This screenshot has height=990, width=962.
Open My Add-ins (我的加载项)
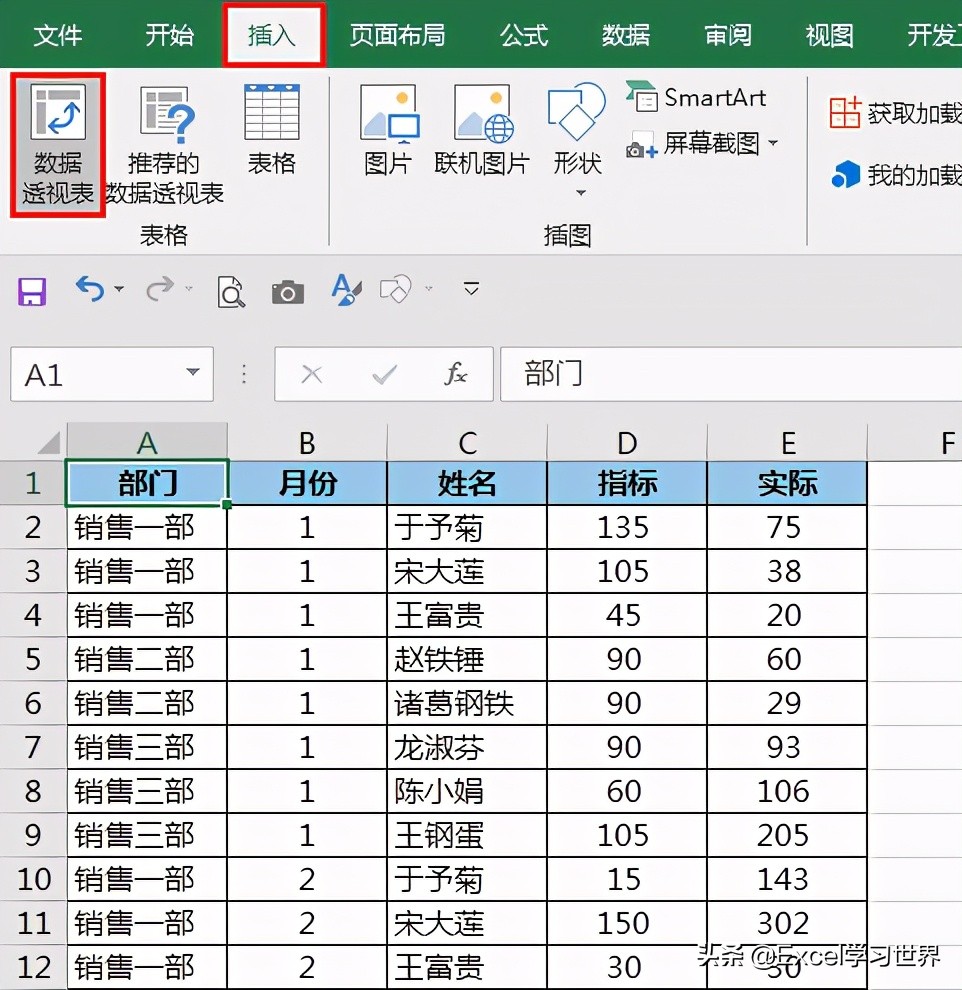pyautogui.click(x=896, y=174)
